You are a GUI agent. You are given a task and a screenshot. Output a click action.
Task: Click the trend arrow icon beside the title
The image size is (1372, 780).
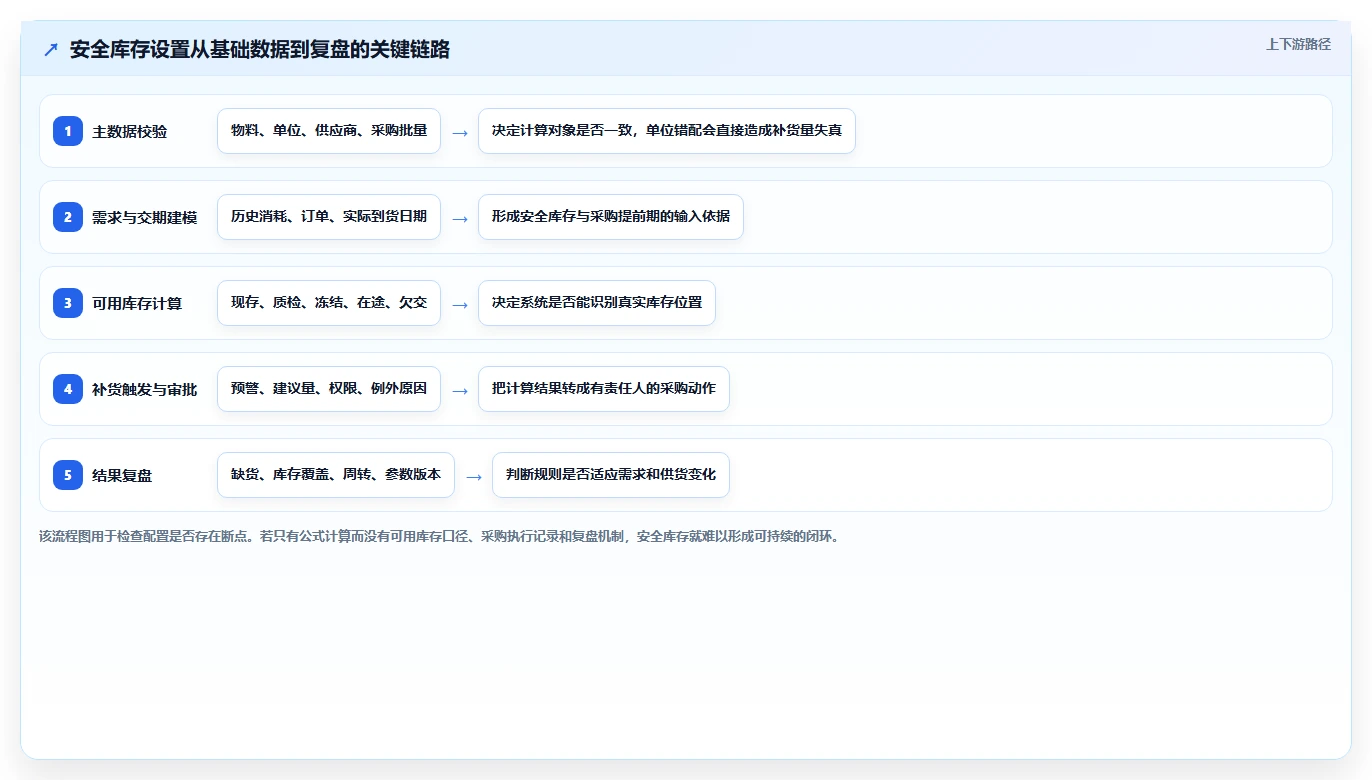pos(51,50)
